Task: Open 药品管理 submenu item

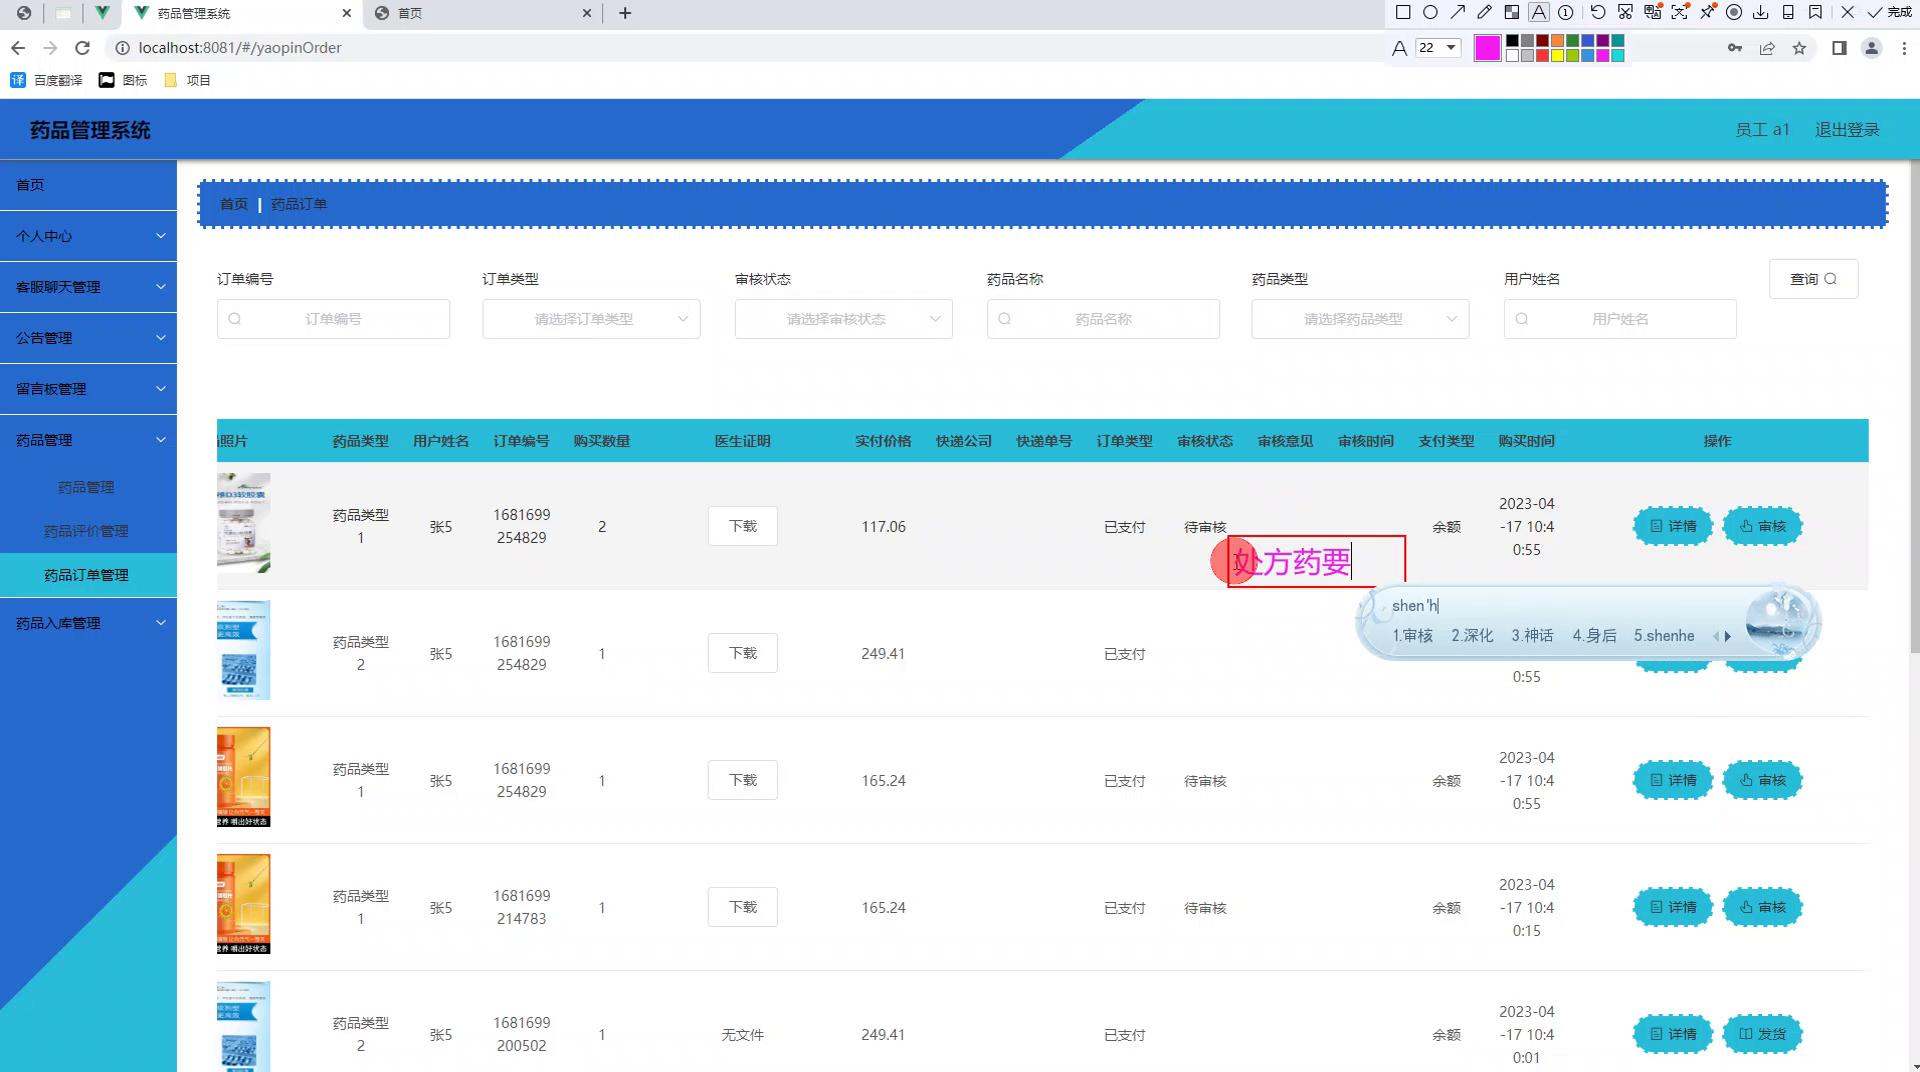Action: [88, 487]
